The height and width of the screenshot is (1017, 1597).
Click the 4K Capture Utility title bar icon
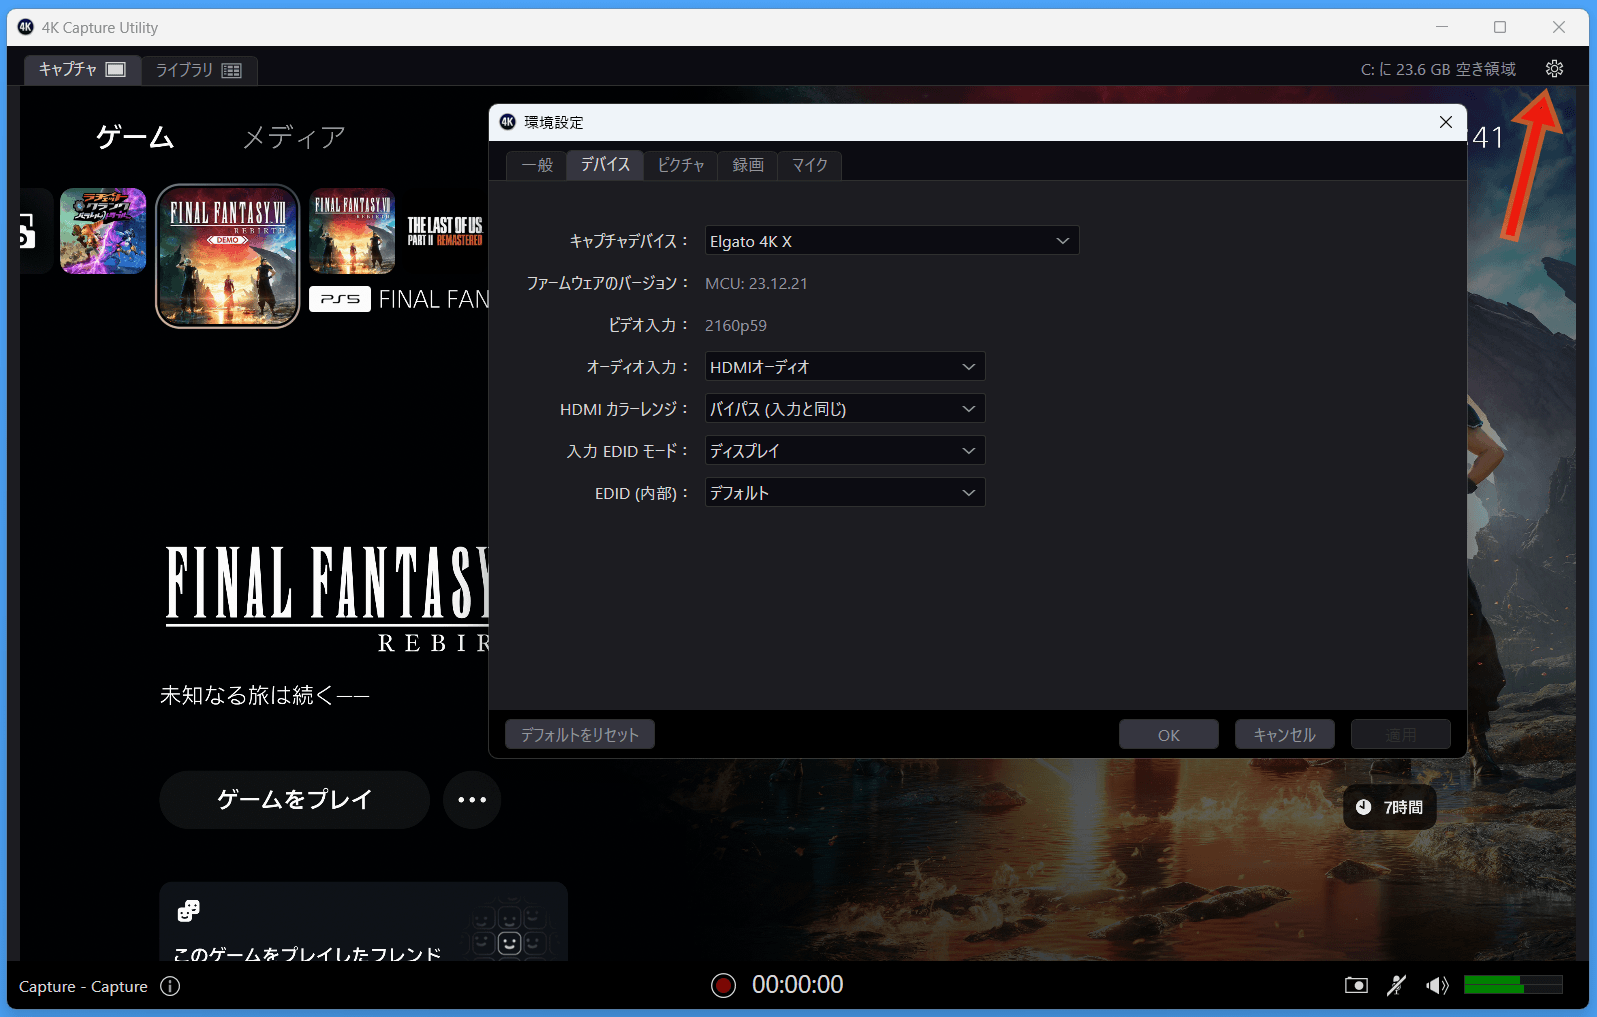coord(26,27)
